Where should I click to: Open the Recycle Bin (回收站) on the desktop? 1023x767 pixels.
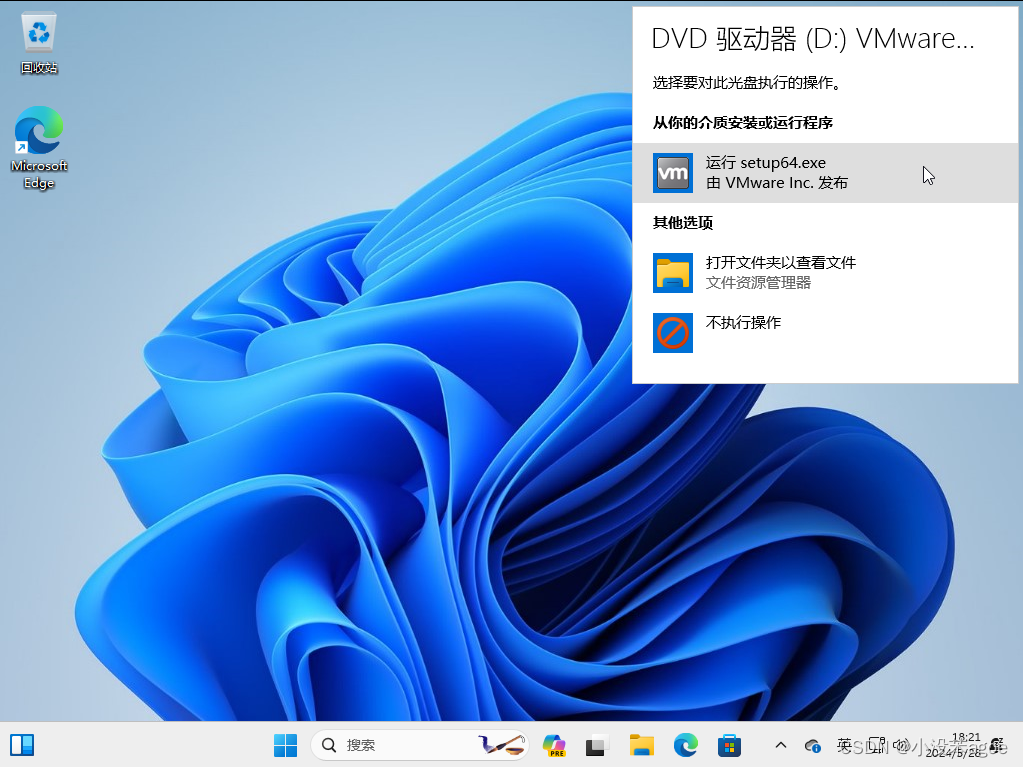pos(38,30)
